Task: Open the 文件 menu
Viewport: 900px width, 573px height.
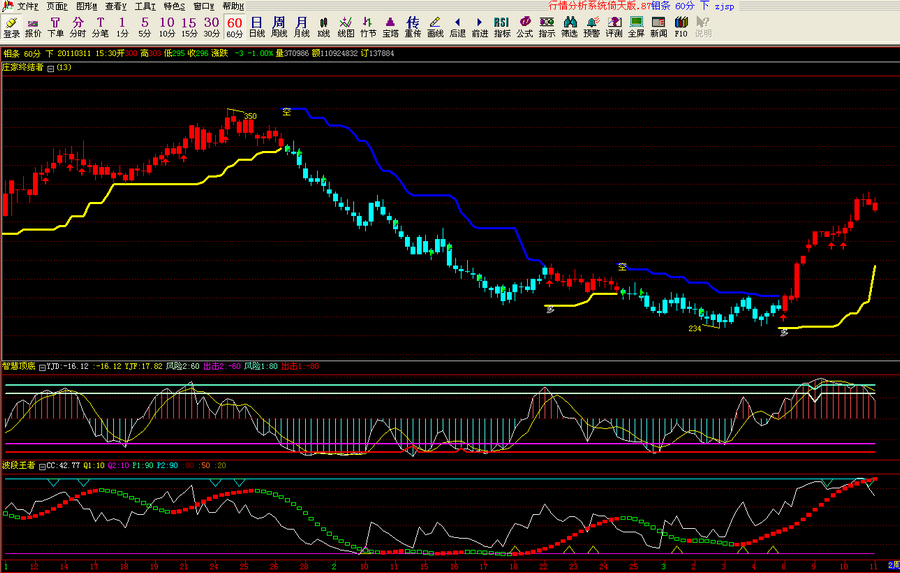Action: [x=27, y=6]
